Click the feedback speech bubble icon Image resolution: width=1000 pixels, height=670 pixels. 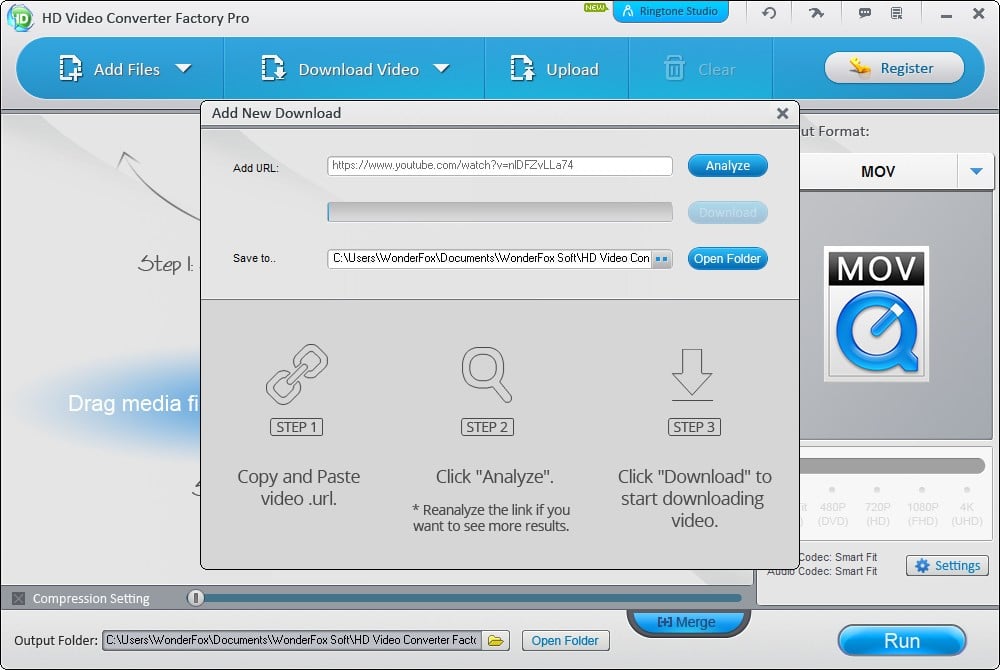point(864,13)
